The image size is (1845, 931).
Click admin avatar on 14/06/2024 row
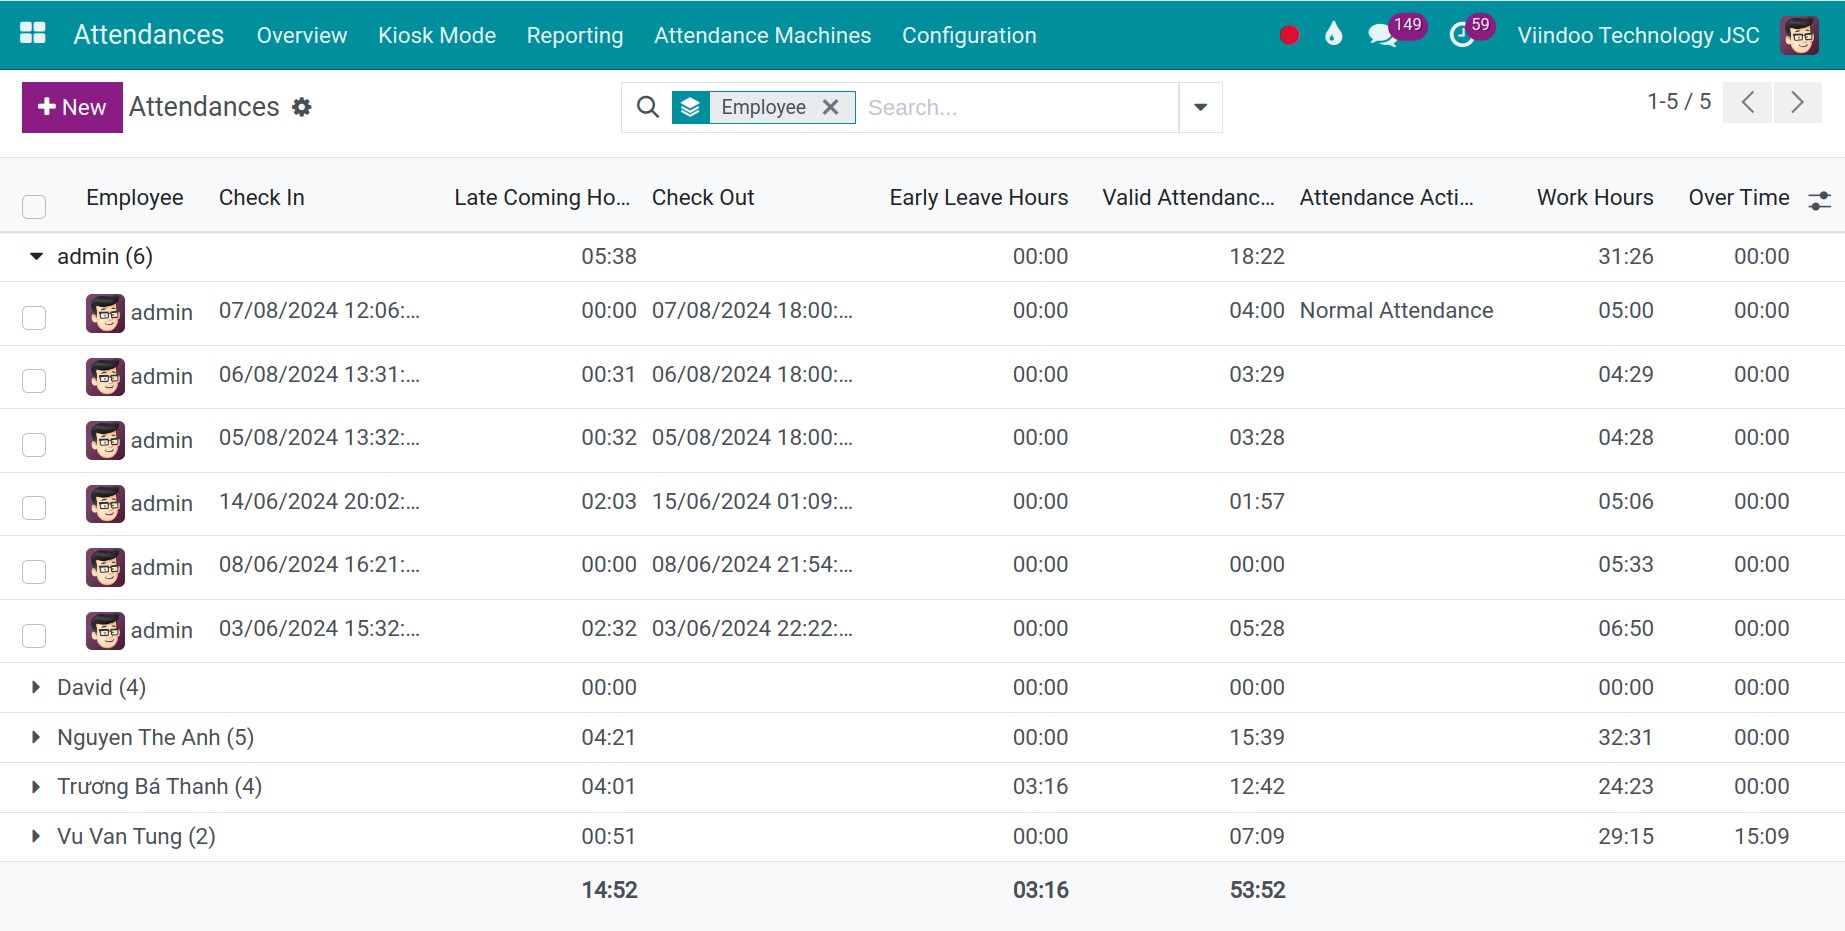[105, 504]
